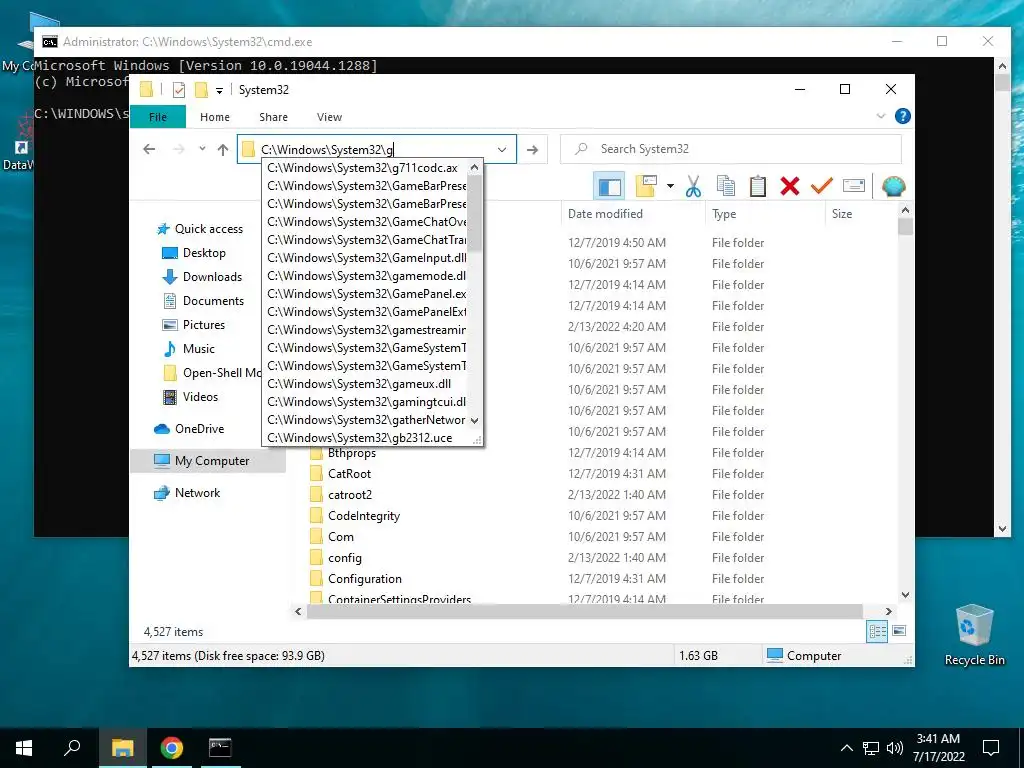This screenshot has height=768, width=1024.
Task: Go back with the left arrow button
Action: pyautogui.click(x=149, y=150)
